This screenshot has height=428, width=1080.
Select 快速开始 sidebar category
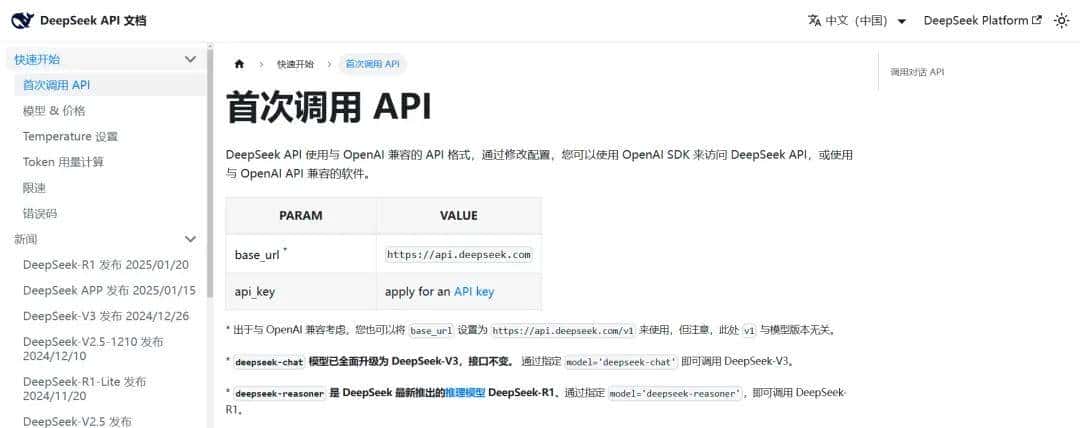[37, 59]
